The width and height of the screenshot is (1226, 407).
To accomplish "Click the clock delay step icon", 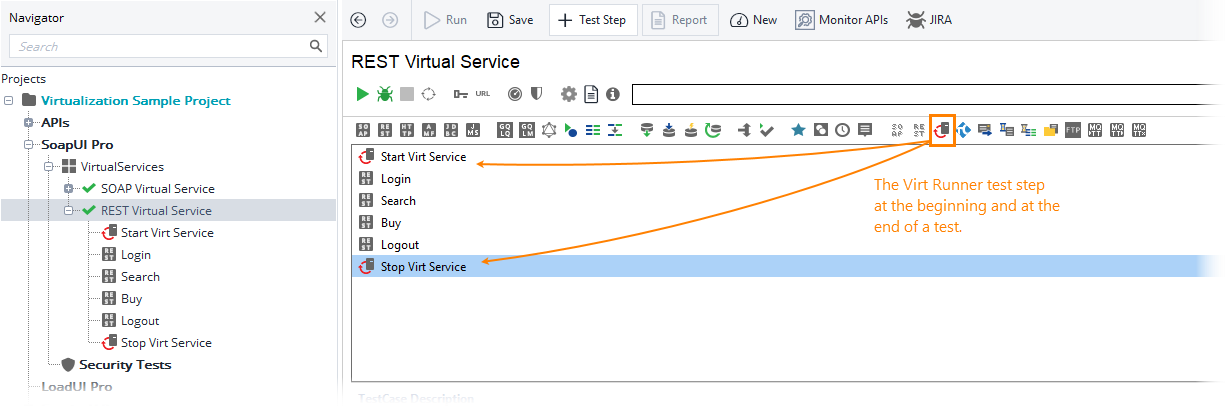I will [x=843, y=129].
